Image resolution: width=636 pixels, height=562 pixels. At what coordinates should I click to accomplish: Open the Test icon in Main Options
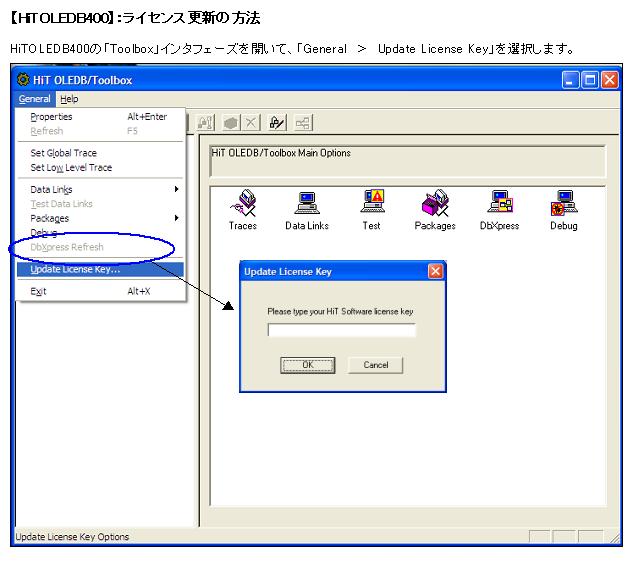(x=372, y=210)
